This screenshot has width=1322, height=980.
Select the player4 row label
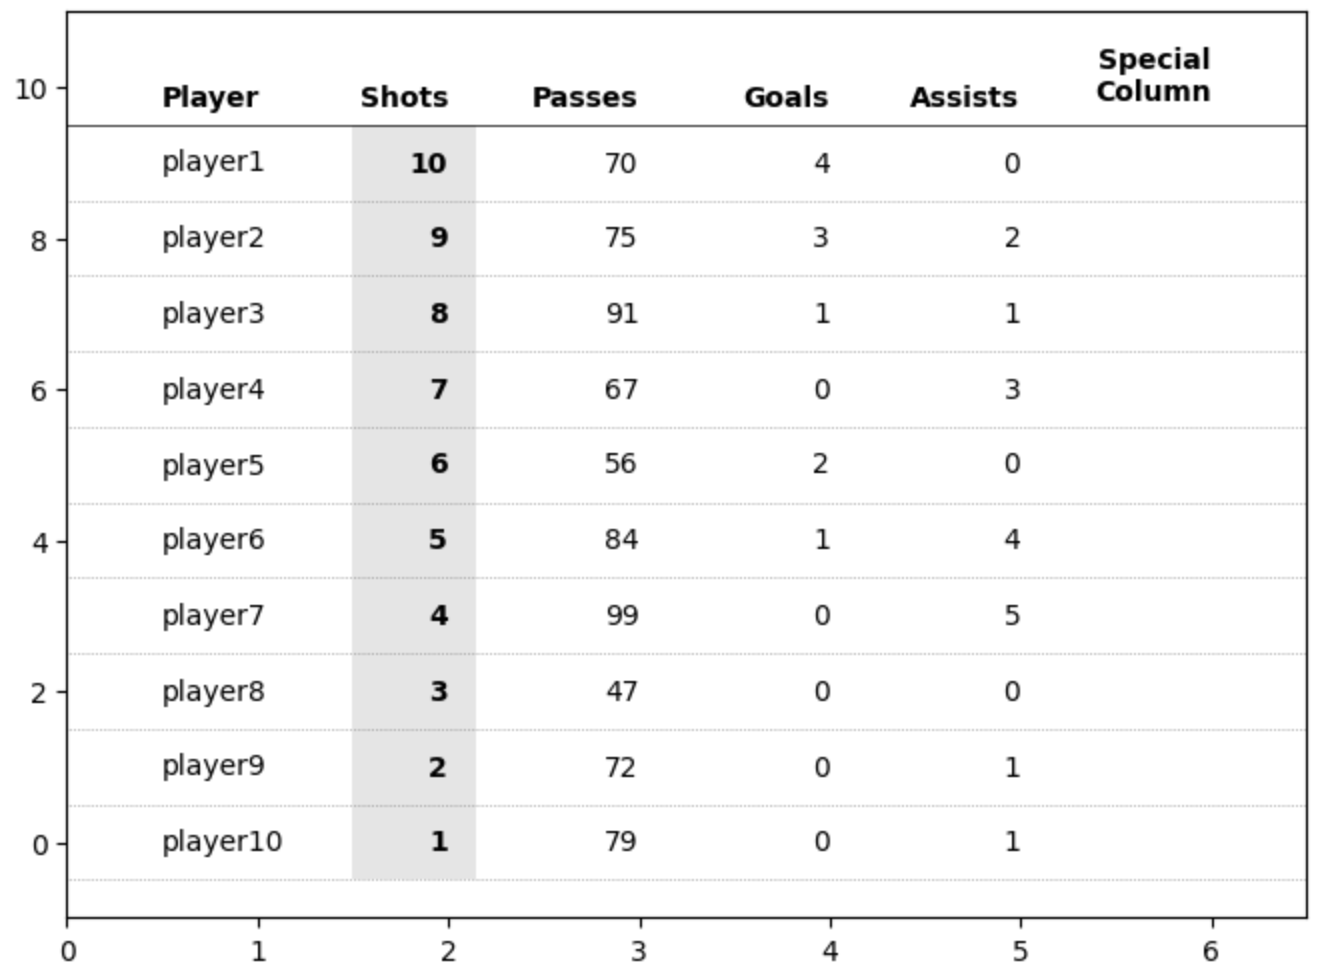213,389
